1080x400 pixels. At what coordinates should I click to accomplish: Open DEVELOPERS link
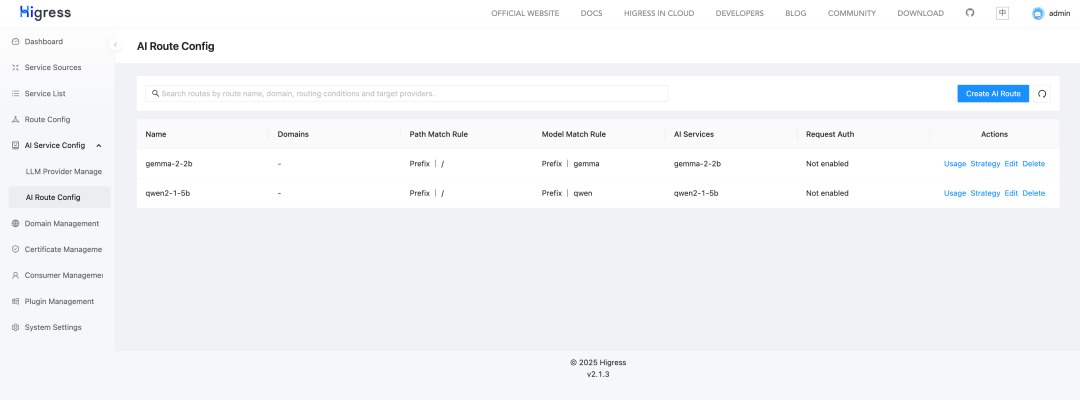pos(739,13)
